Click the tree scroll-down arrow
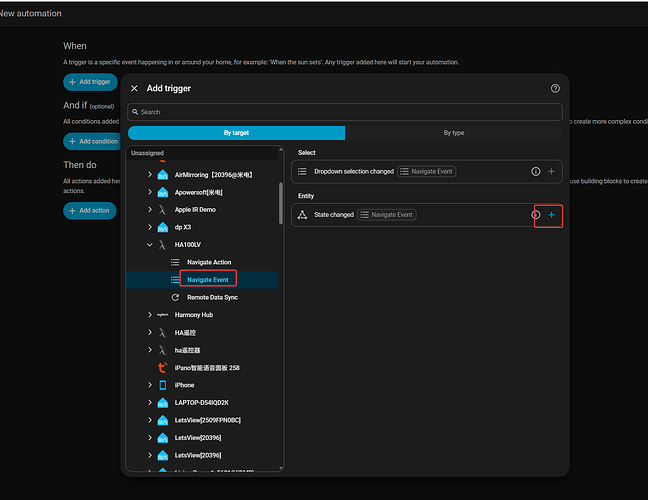 281,468
